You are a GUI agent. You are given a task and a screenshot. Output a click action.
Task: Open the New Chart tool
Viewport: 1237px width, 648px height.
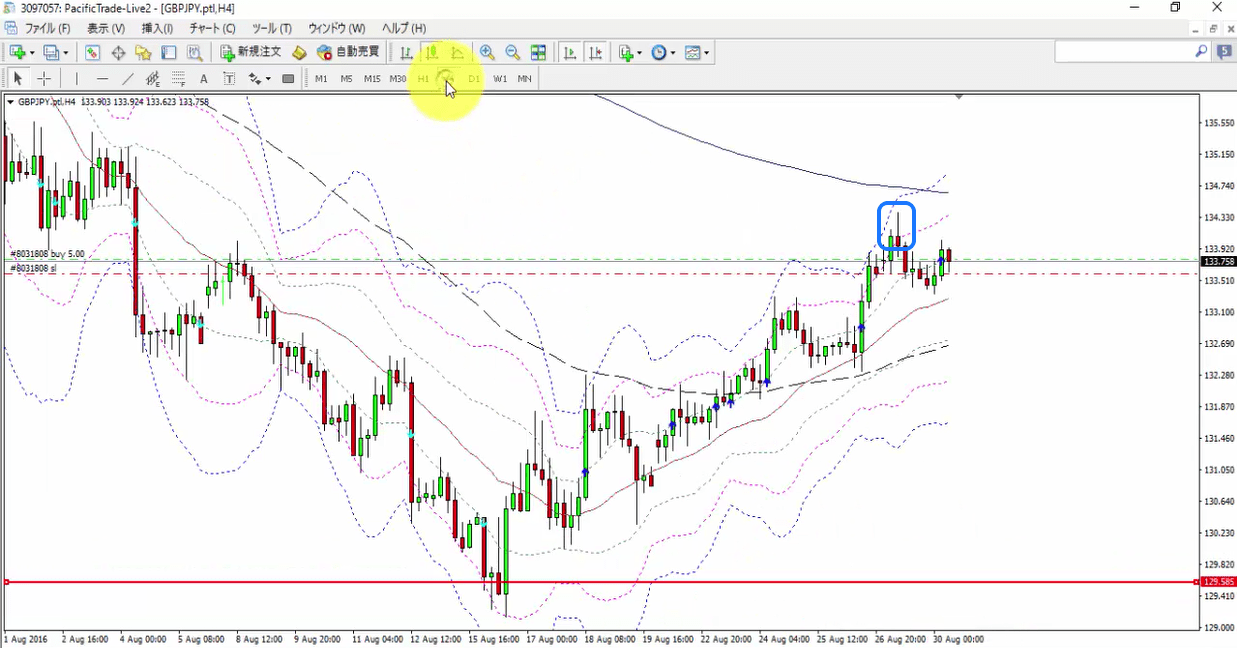coord(18,52)
